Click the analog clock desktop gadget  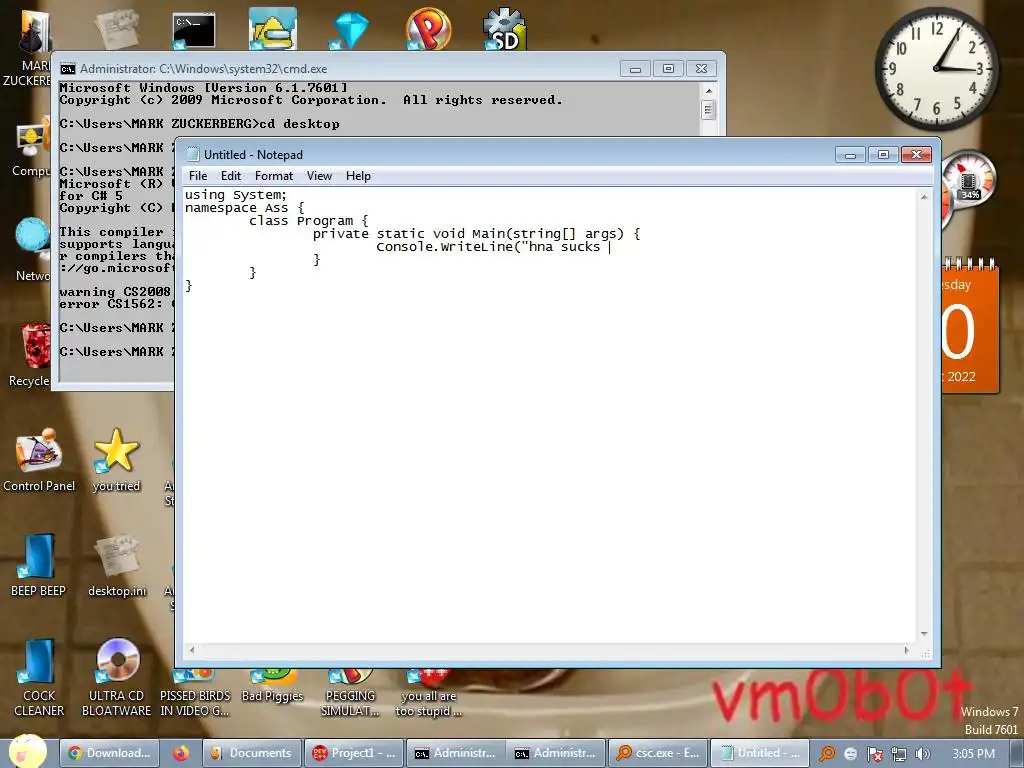click(x=936, y=69)
